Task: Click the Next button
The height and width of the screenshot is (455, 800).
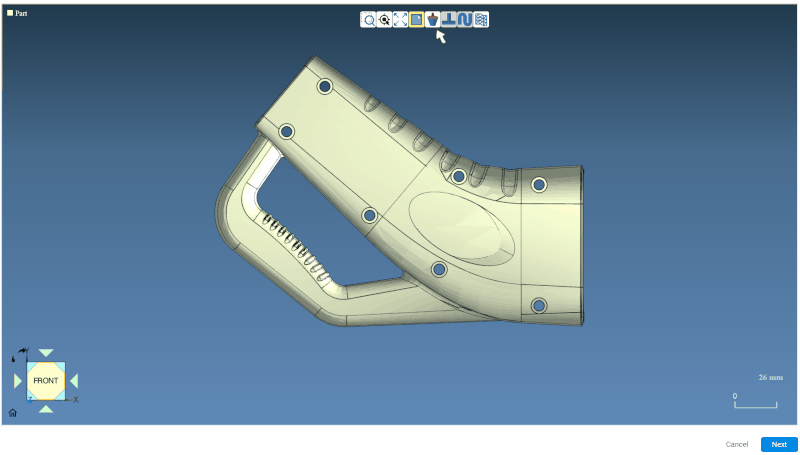Action: tap(779, 444)
